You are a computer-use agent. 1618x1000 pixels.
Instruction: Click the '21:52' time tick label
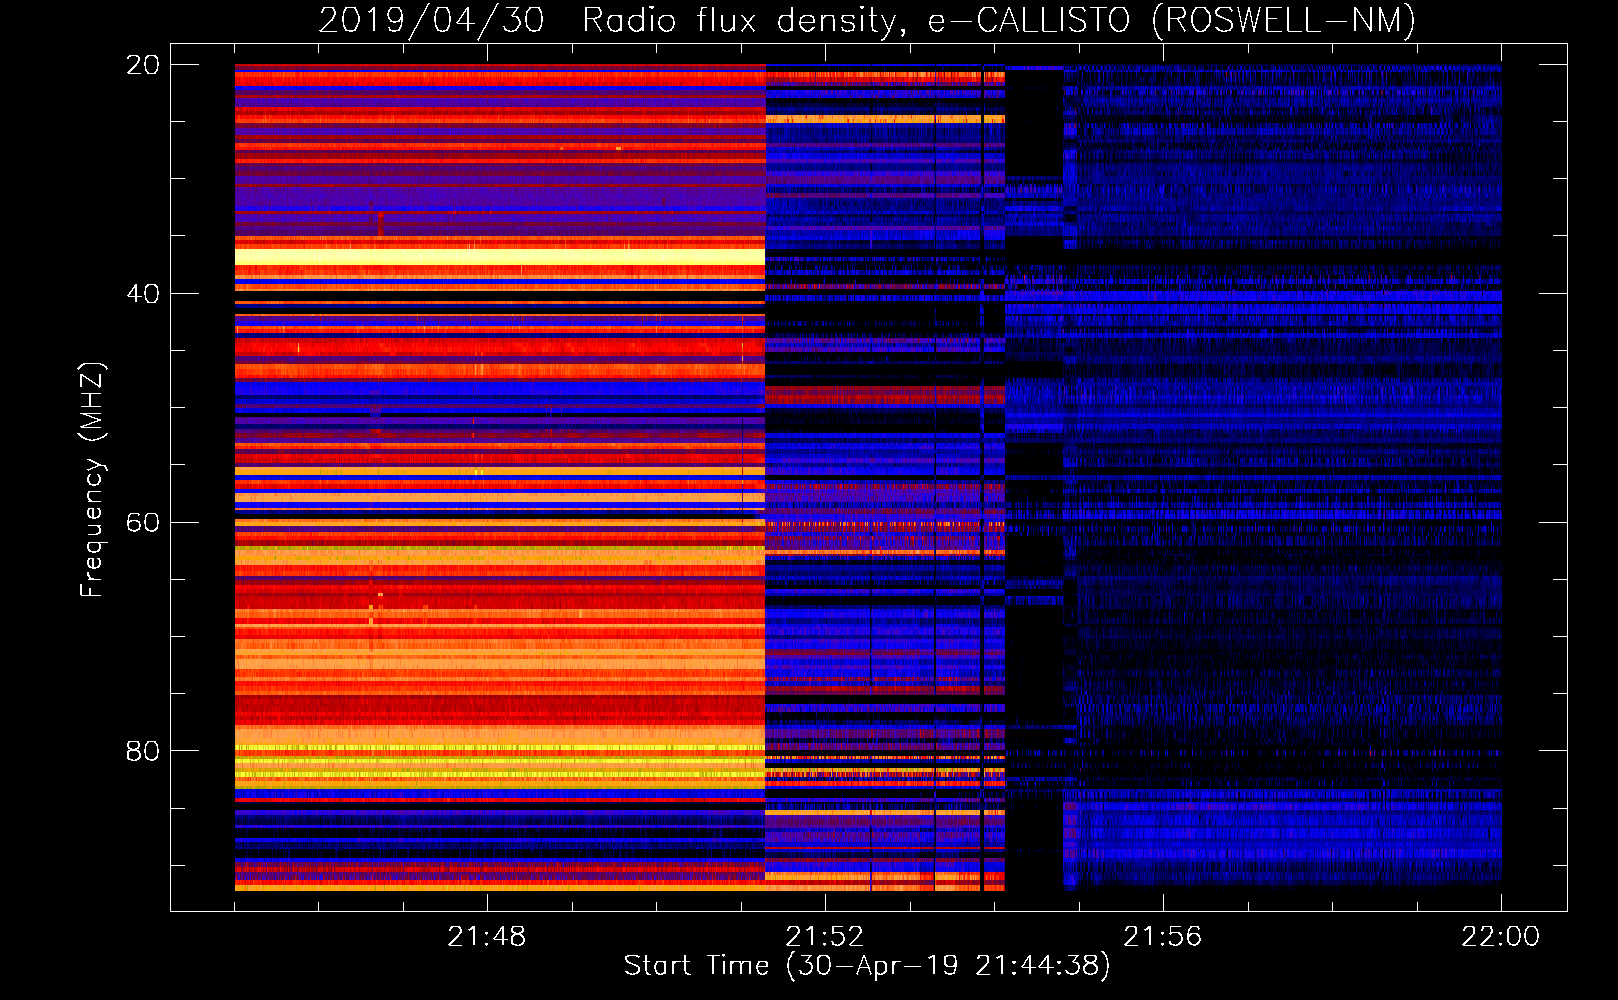pyautogui.click(x=824, y=937)
